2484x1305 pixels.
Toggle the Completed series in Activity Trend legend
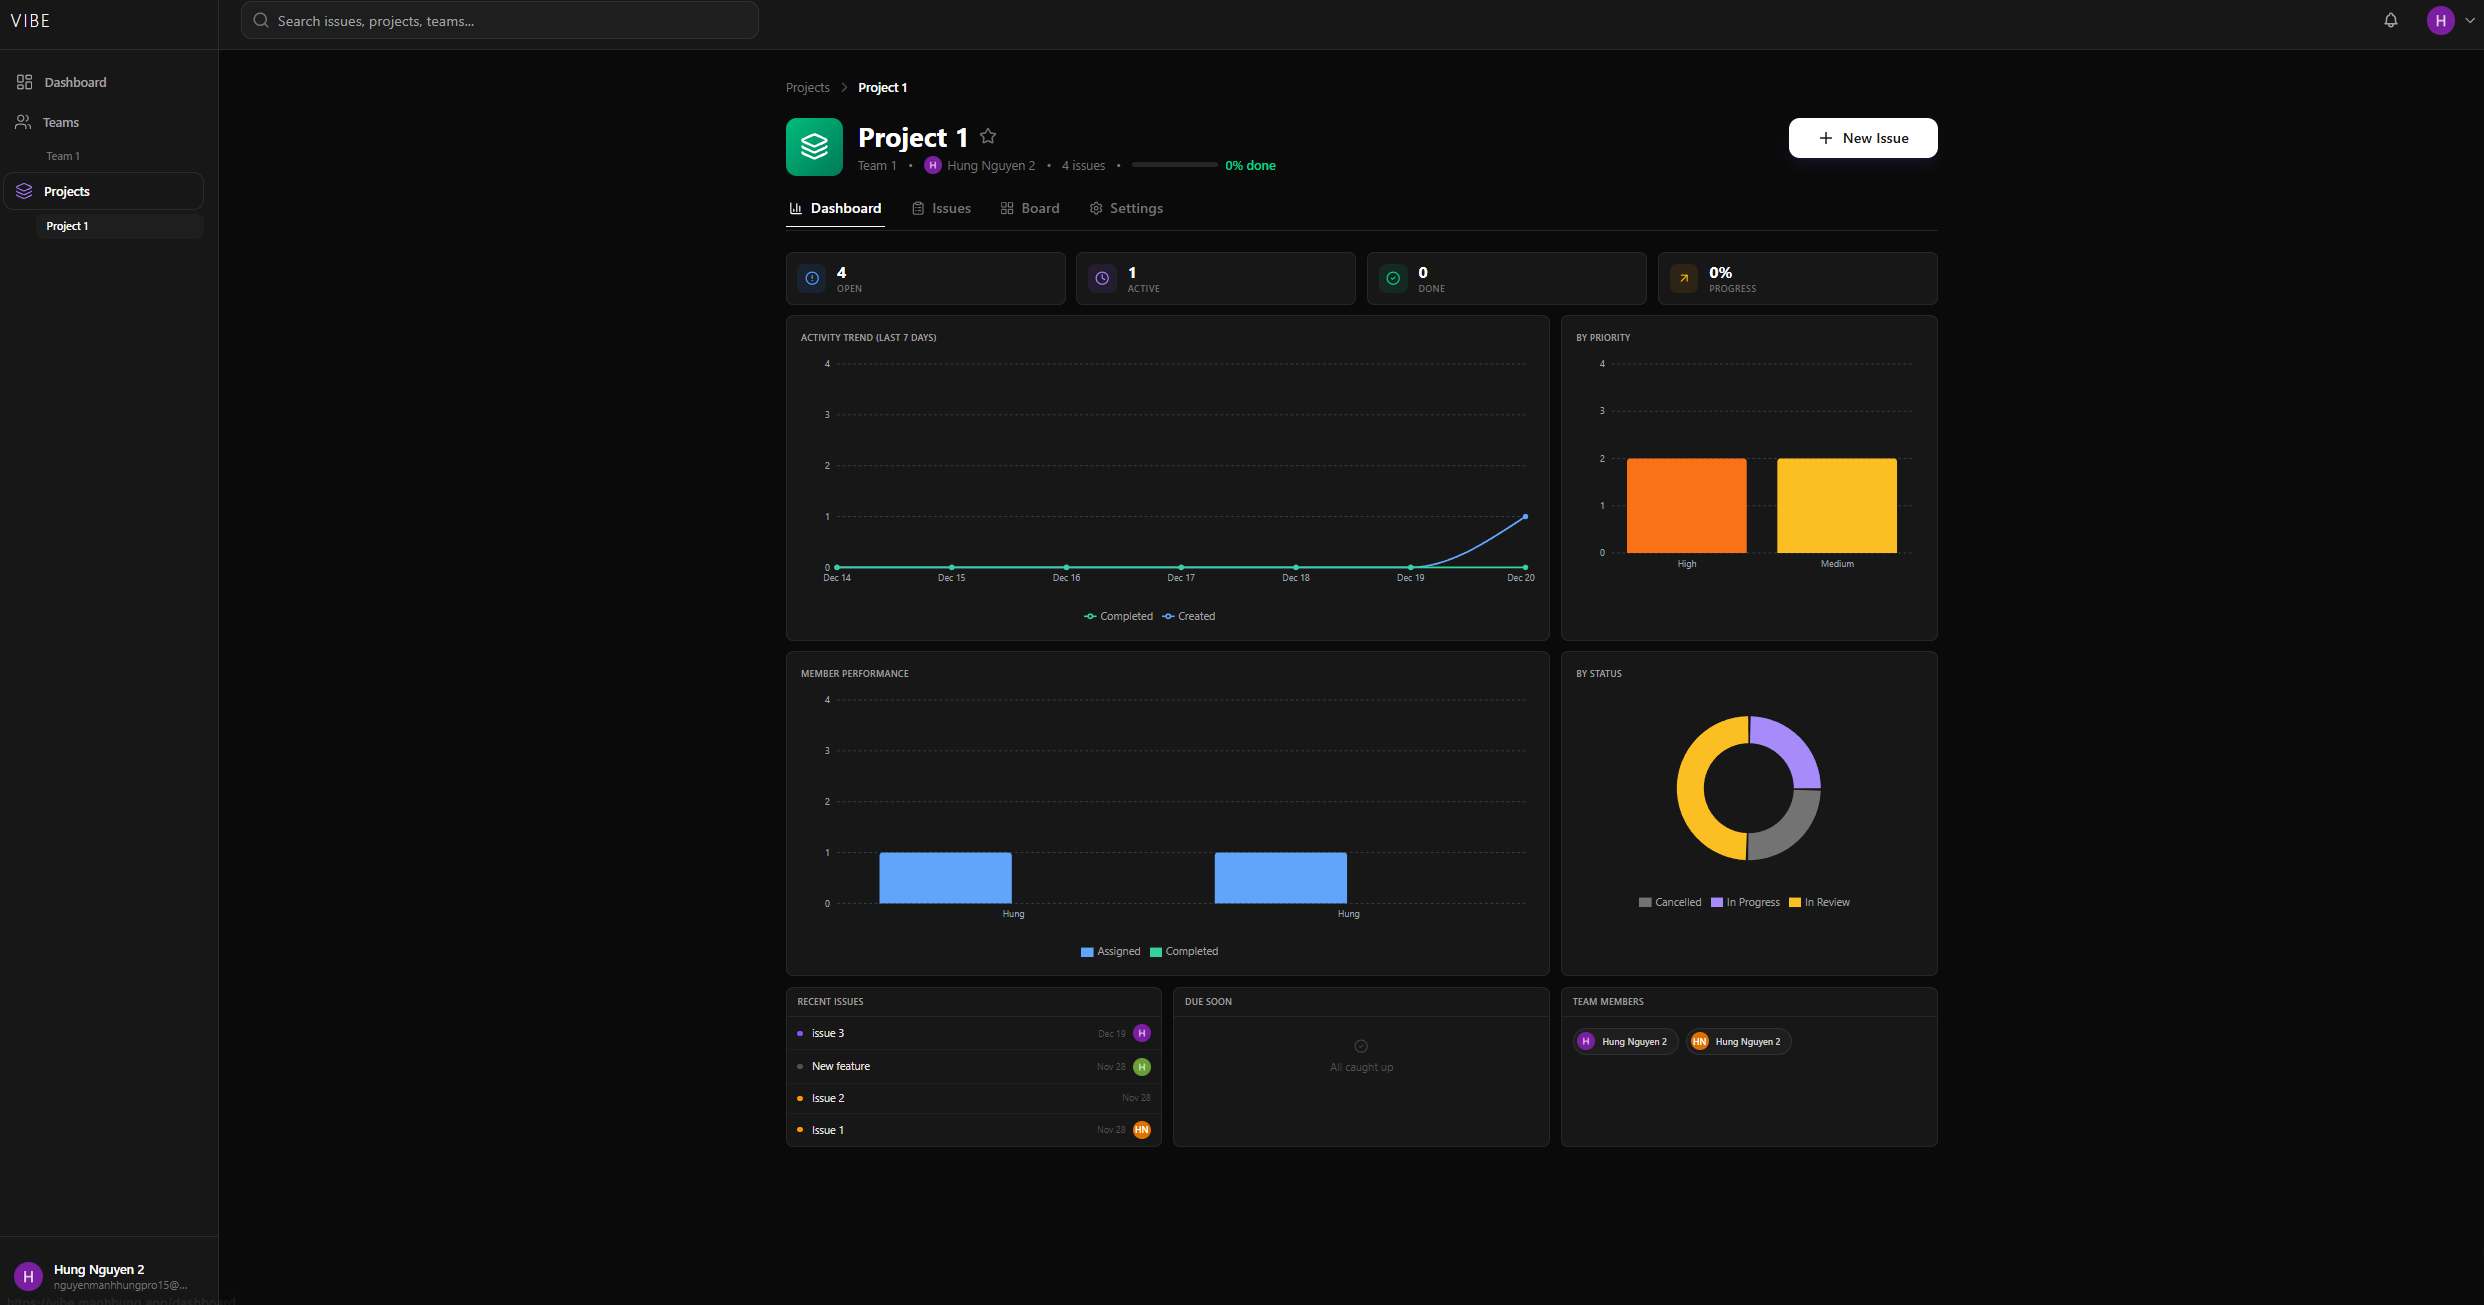coord(1118,616)
